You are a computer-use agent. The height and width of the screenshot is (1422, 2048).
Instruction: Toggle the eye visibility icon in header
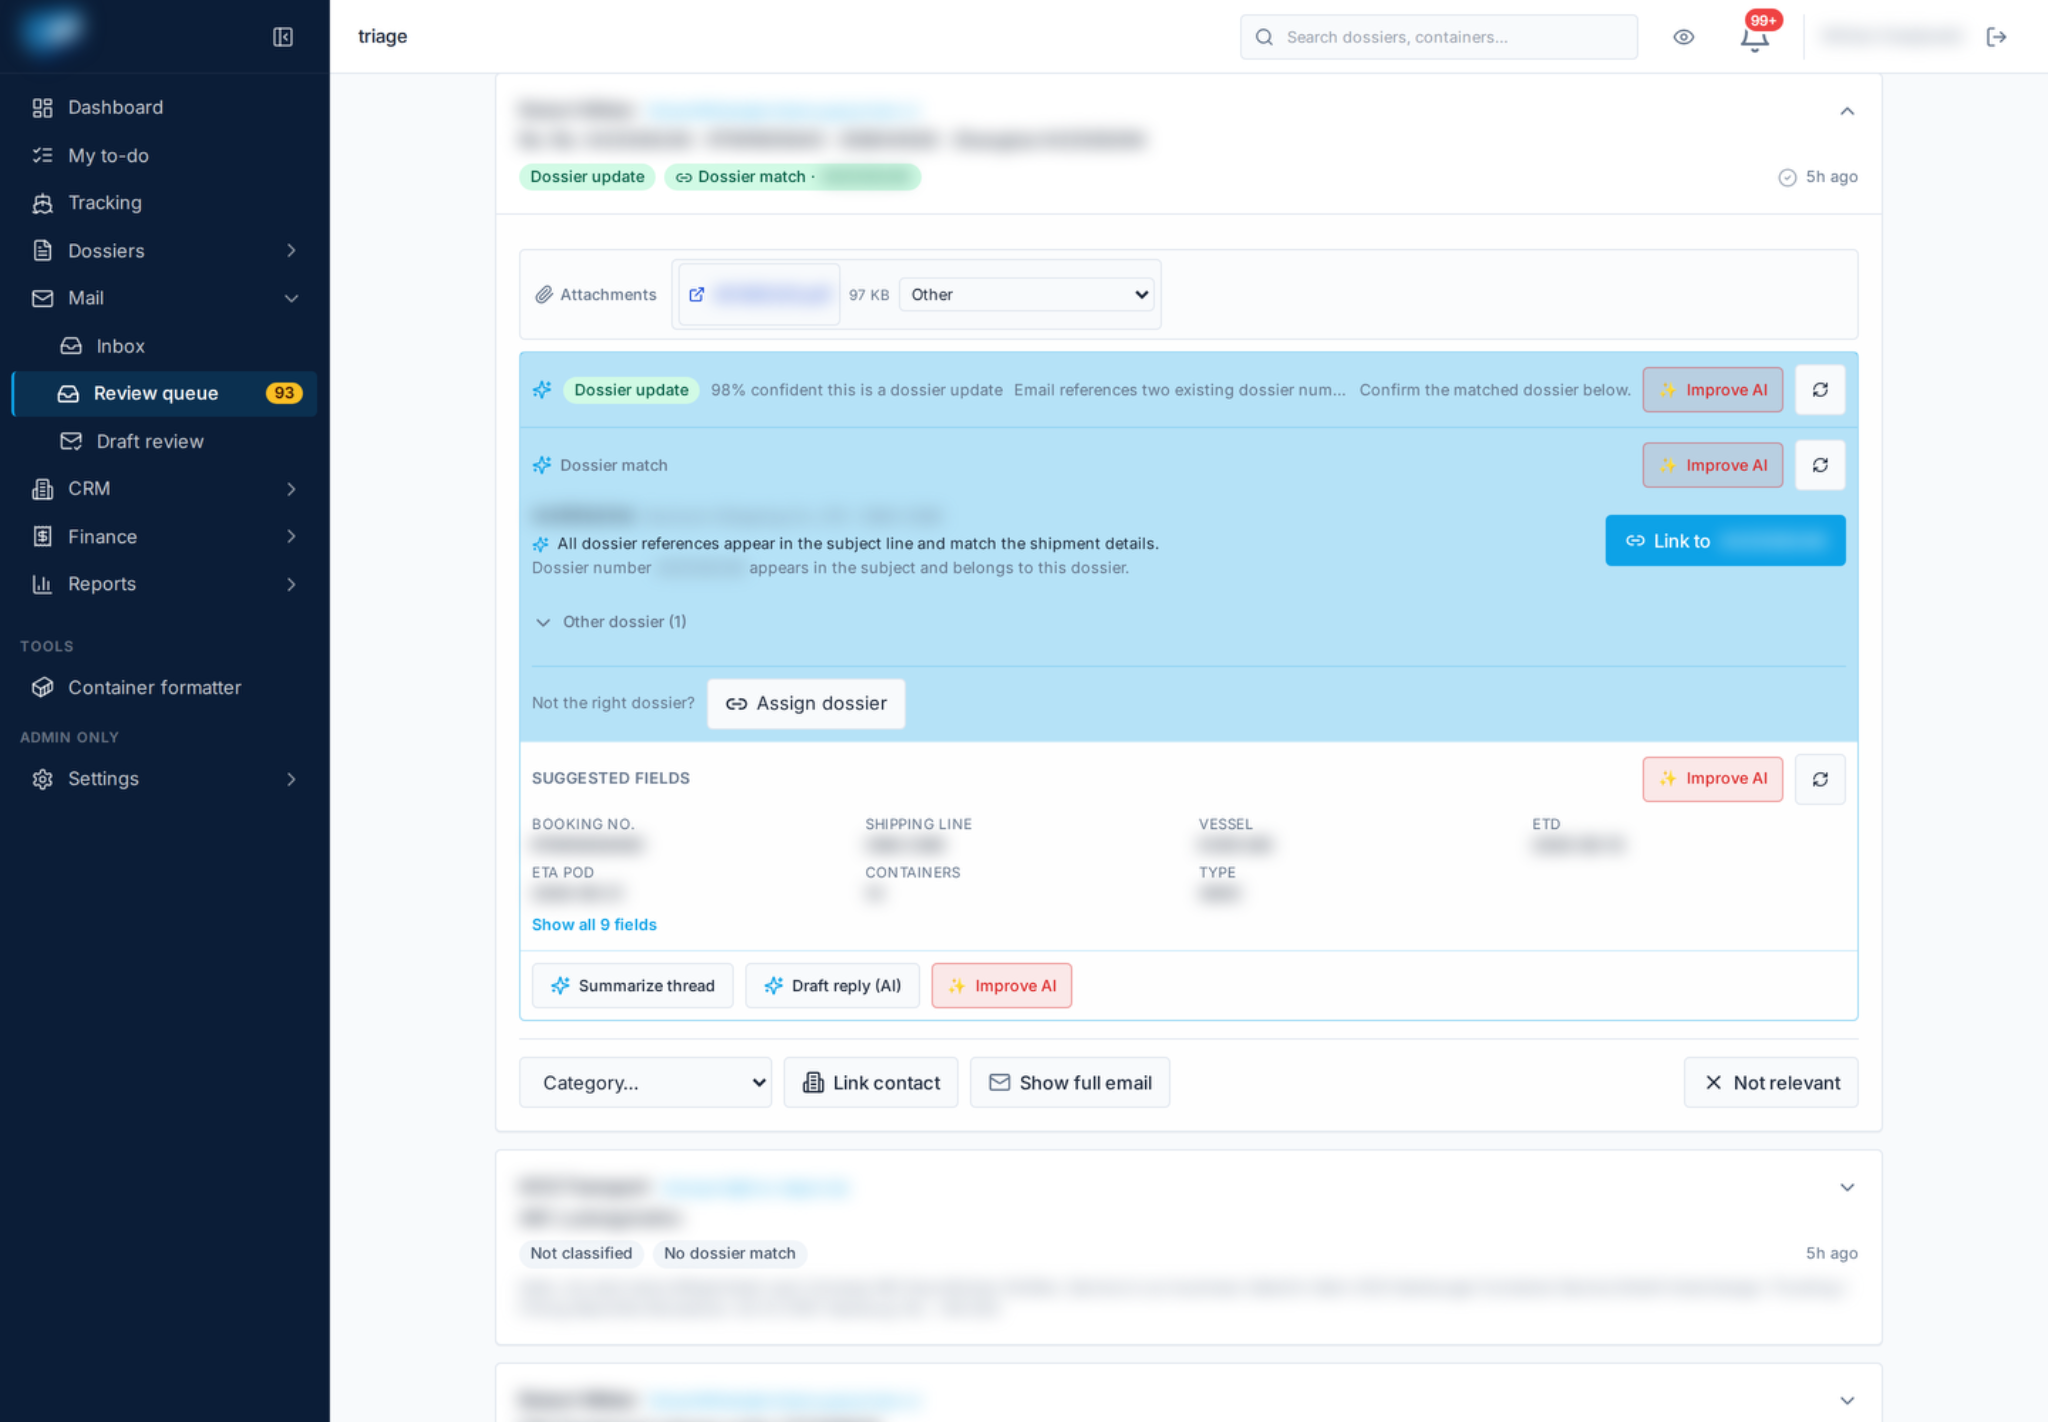pos(1684,37)
